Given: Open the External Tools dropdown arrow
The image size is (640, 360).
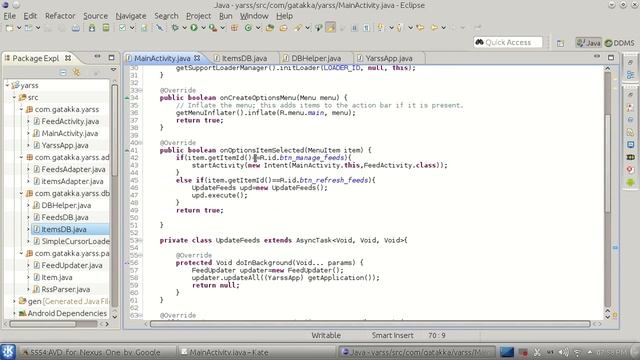Looking at the screenshot, I should 223,28.
